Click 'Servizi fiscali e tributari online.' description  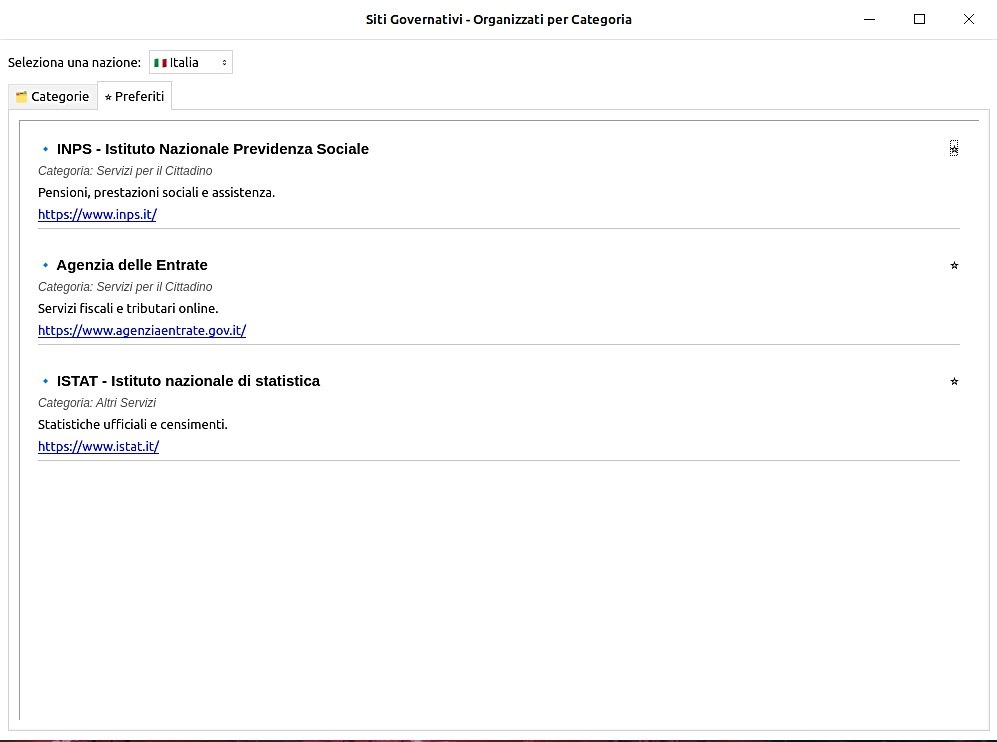pos(128,309)
